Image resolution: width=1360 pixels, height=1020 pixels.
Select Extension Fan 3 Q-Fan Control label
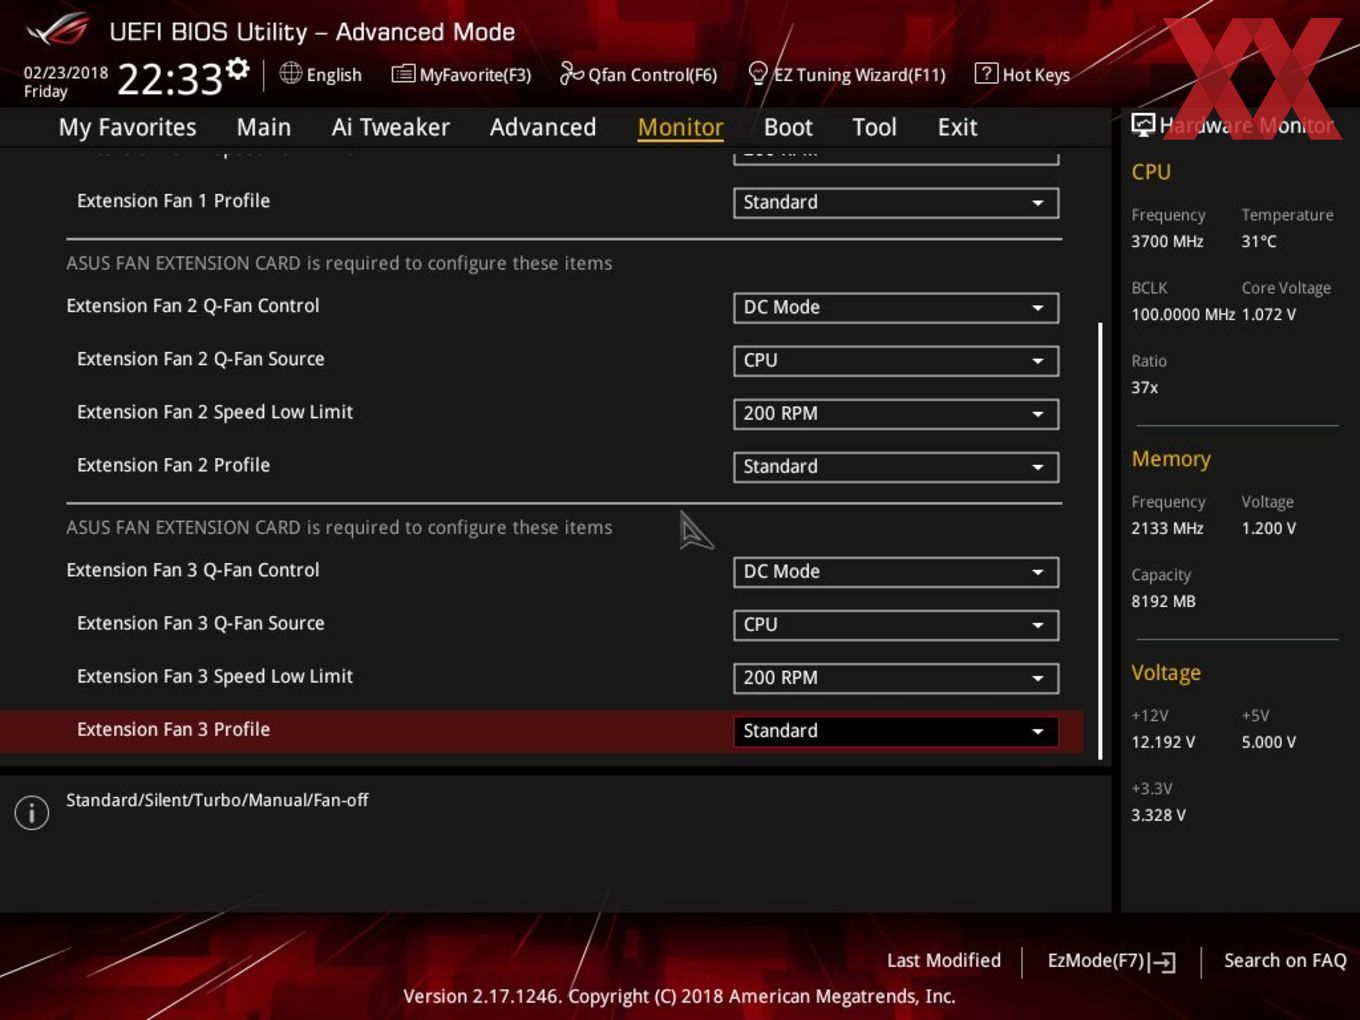[193, 569]
